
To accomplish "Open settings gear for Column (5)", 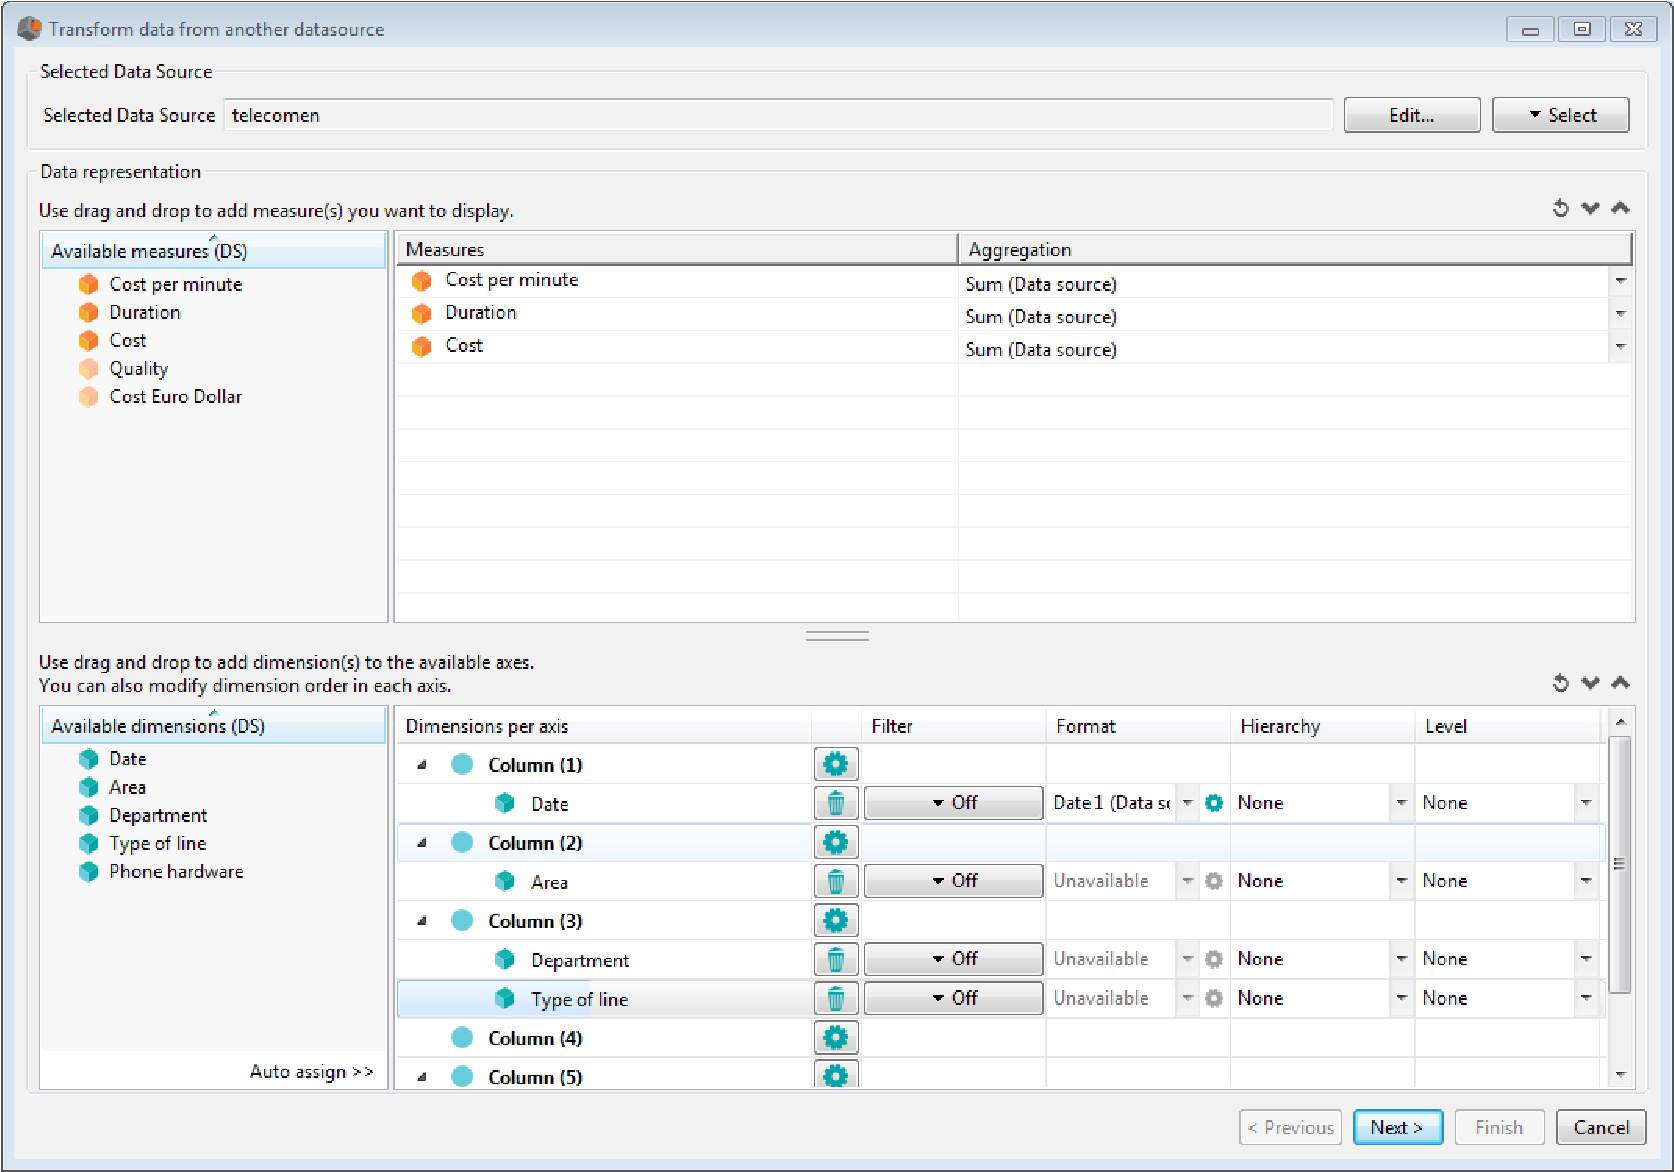I will point(835,1076).
